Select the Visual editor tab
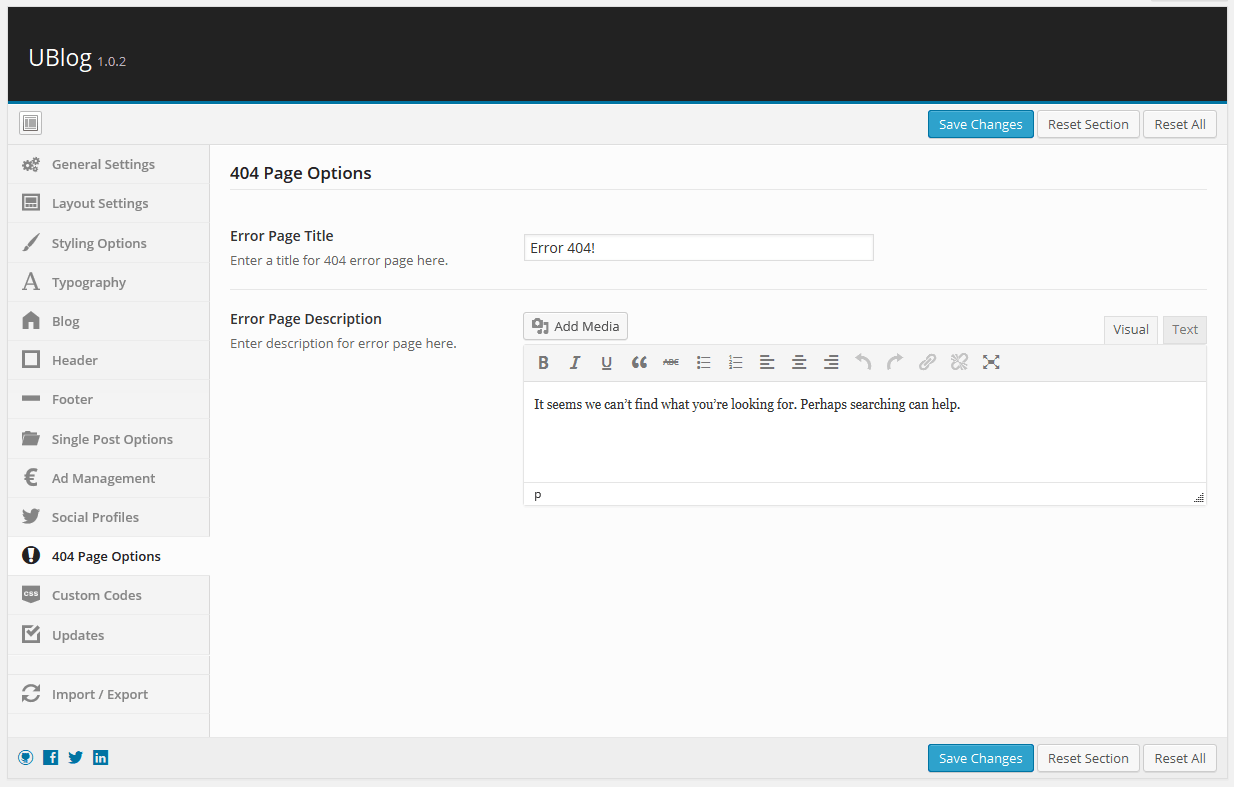The width and height of the screenshot is (1234, 787). tap(1130, 330)
